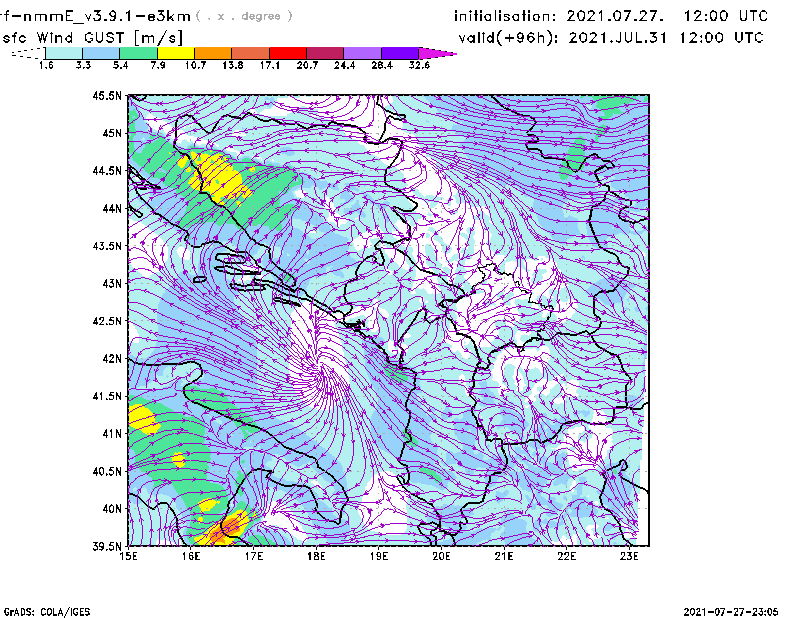Click latitude label '39.5N'
The image size is (800, 618).
coord(107,546)
